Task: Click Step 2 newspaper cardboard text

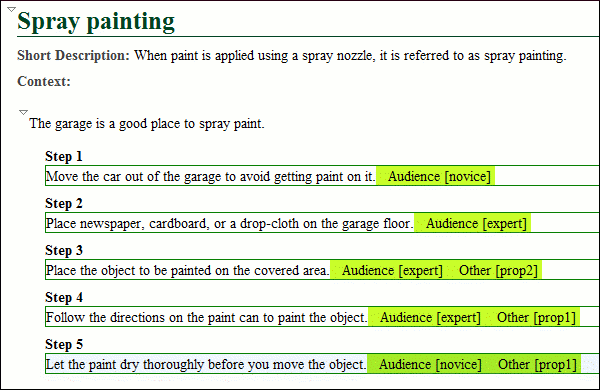Action: coord(230,224)
